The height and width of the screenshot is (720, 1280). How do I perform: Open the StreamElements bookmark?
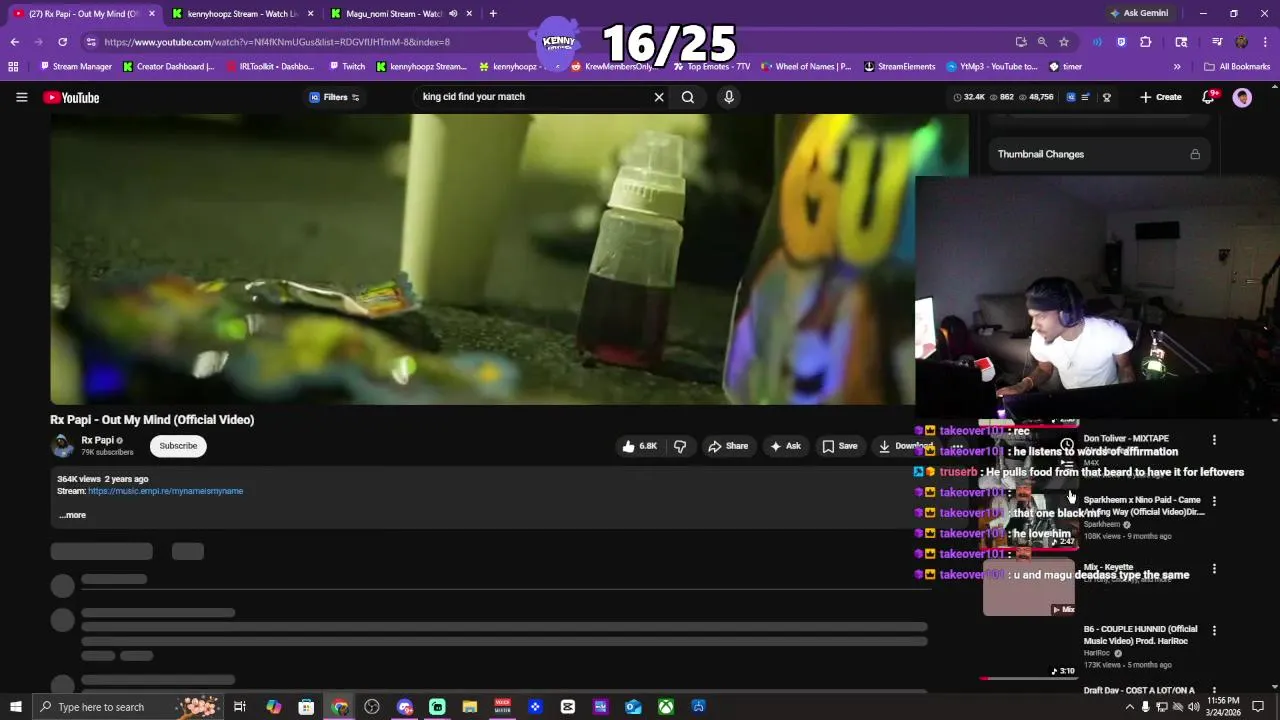[x=899, y=67]
